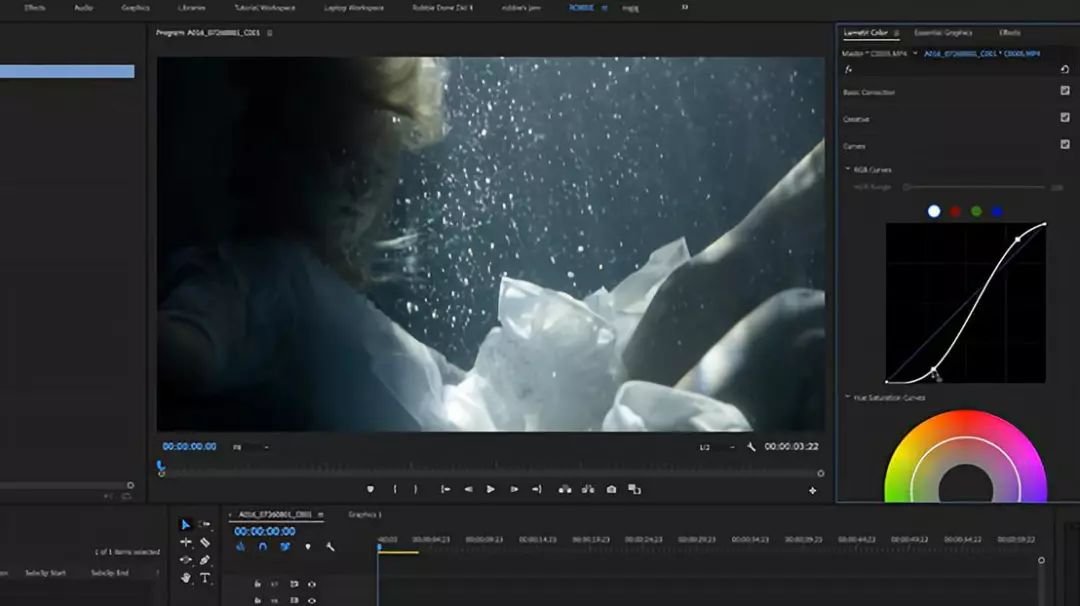This screenshot has height=606, width=1080.
Task: Open the Program Monitor wrench settings
Action: click(749, 447)
